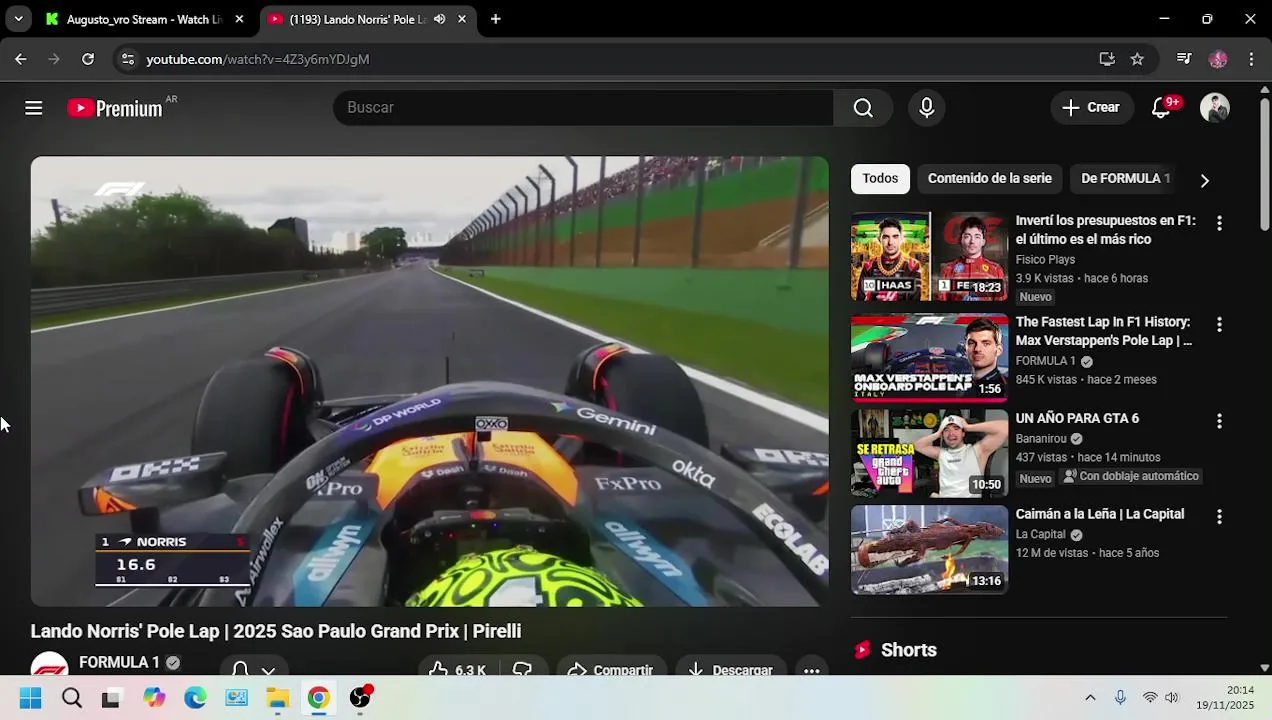Open more actions three-dot button under video
Image resolution: width=1272 pixels, height=720 pixels.
click(812, 667)
